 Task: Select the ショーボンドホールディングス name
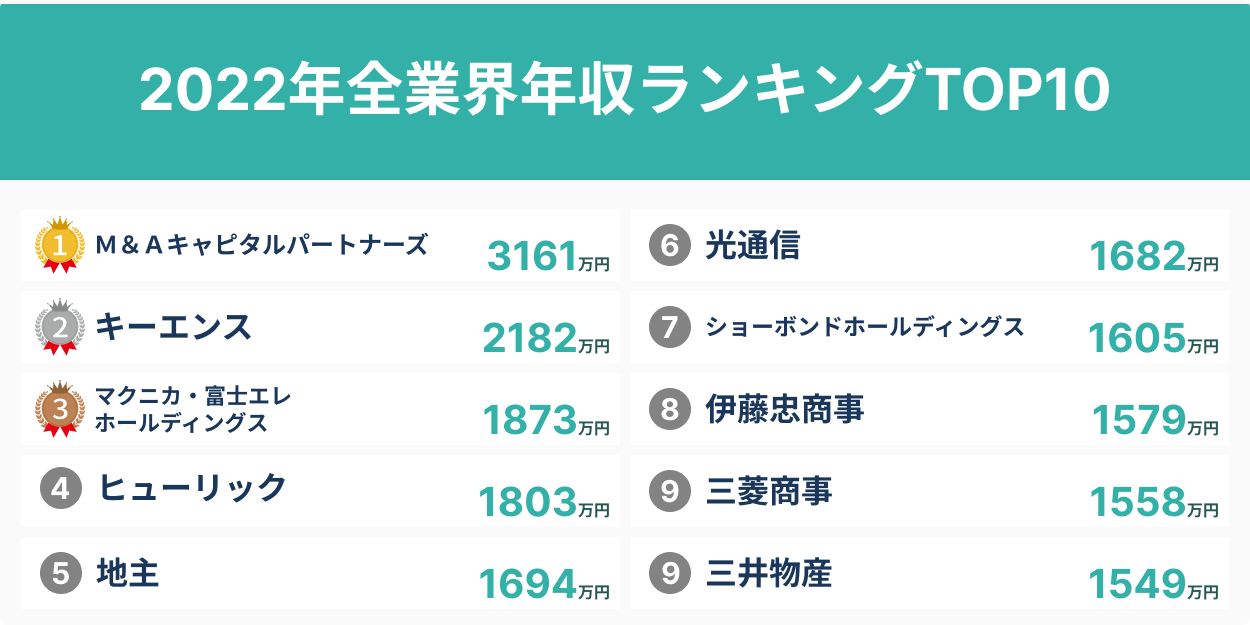(x=865, y=327)
